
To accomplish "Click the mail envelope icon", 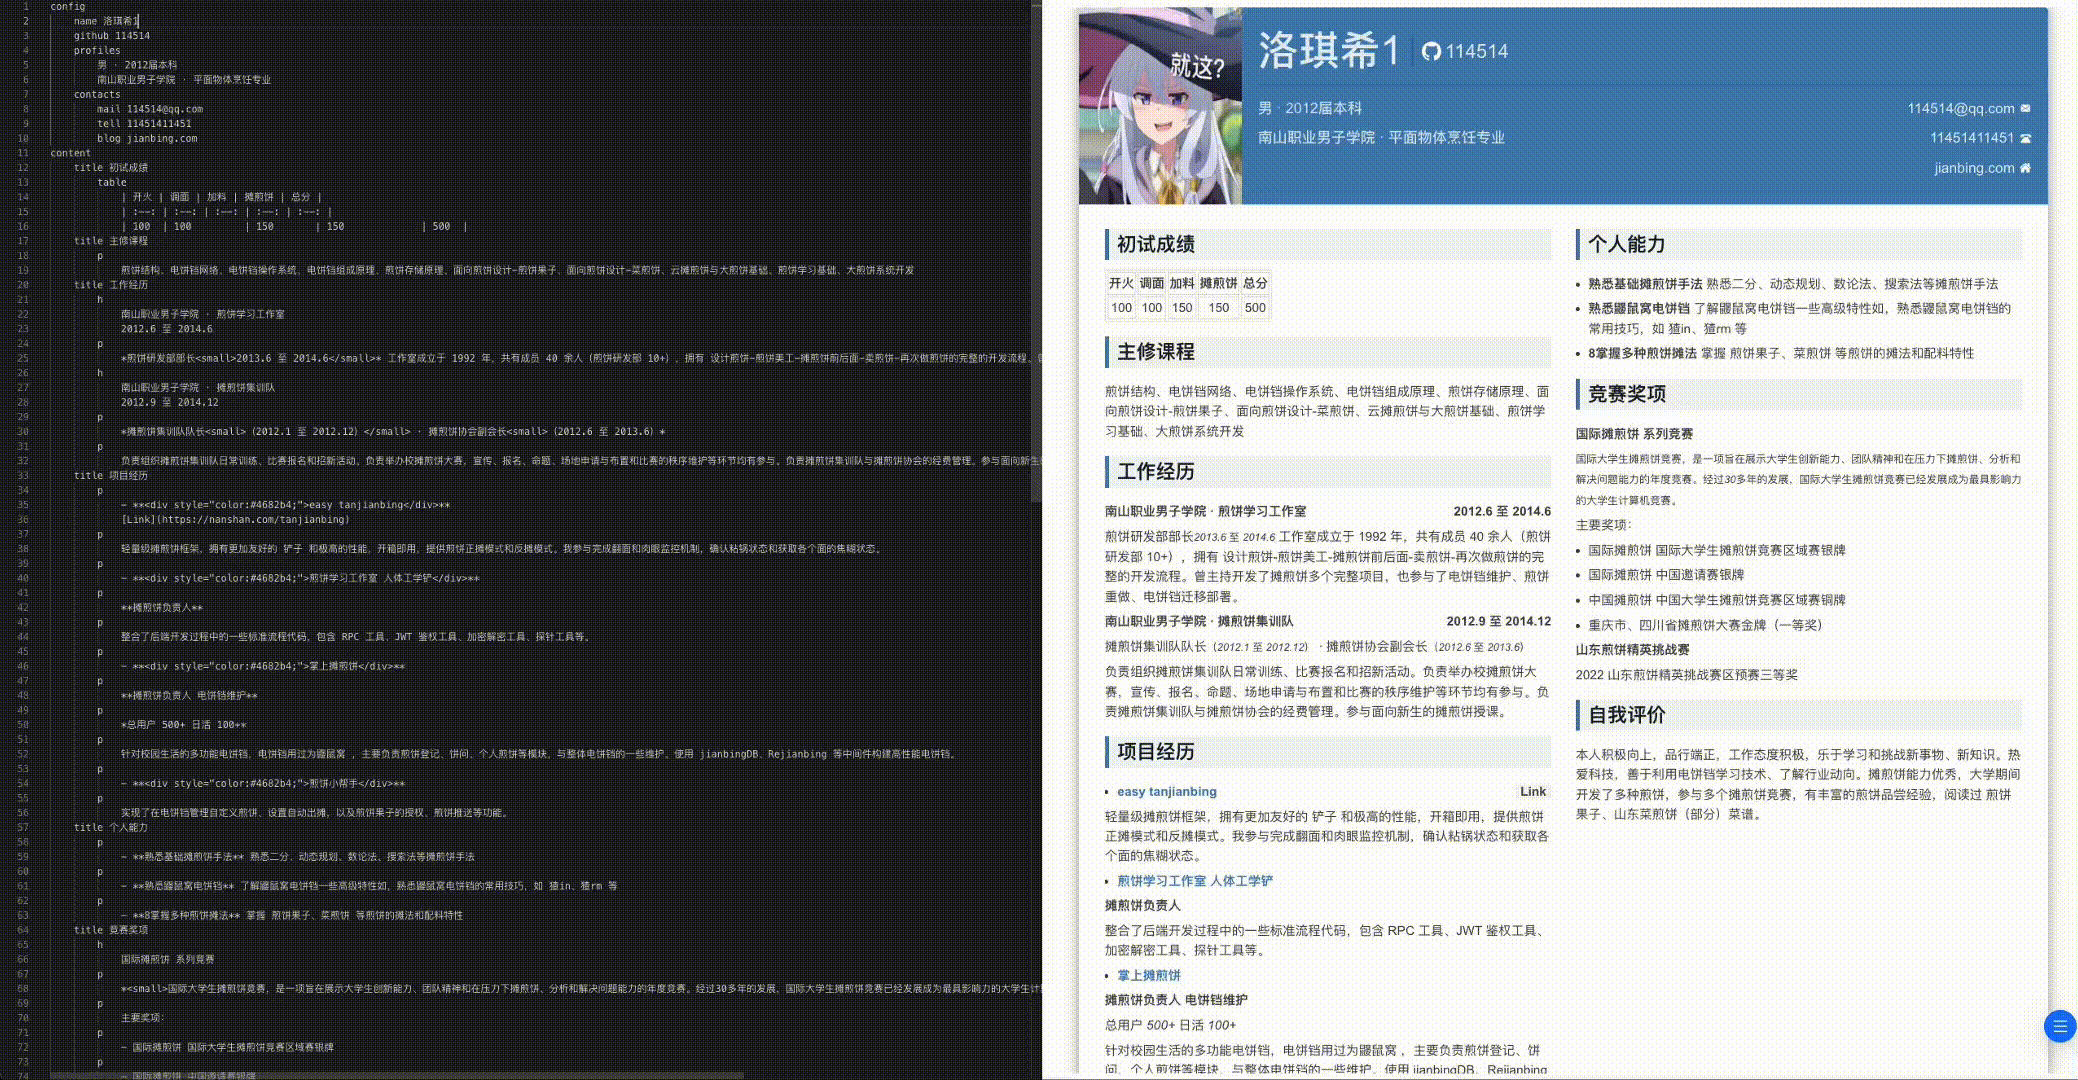I will point(2026,108).
